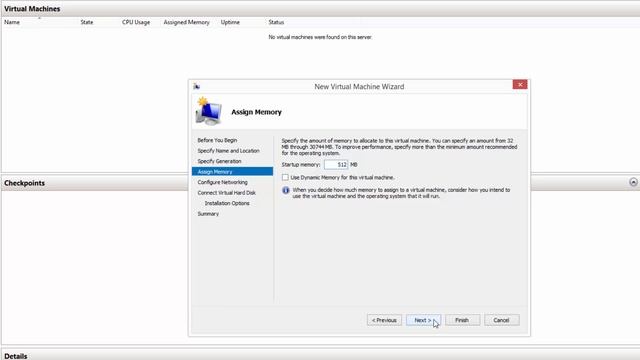Enable Use Dynamic Memory checkbox
This screenshot has width=640, height=360.
(285, 177)
